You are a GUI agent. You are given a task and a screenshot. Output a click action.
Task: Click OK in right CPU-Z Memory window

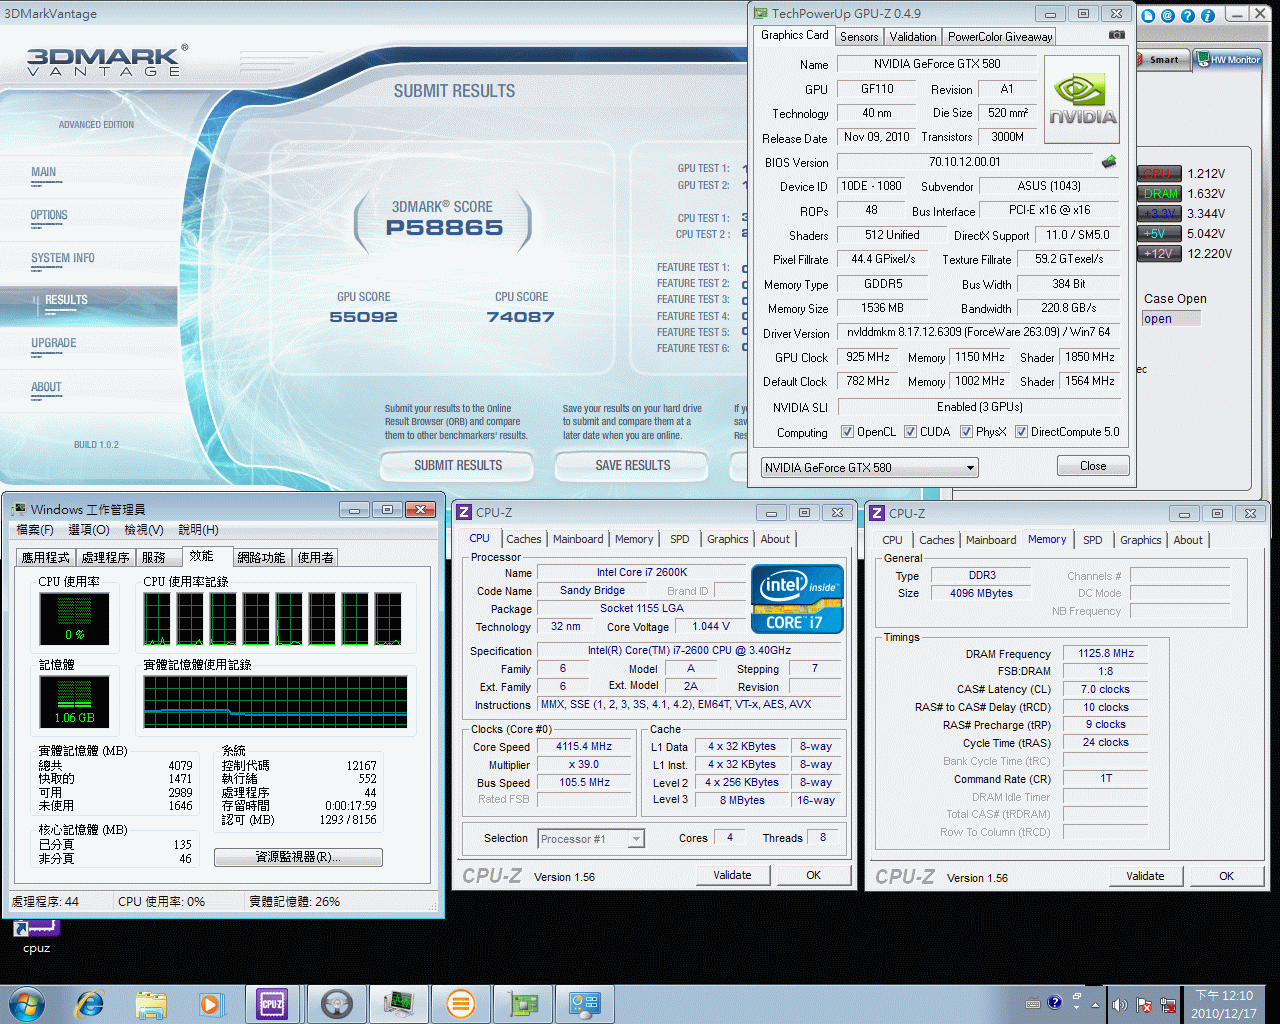pos(1226,876)
